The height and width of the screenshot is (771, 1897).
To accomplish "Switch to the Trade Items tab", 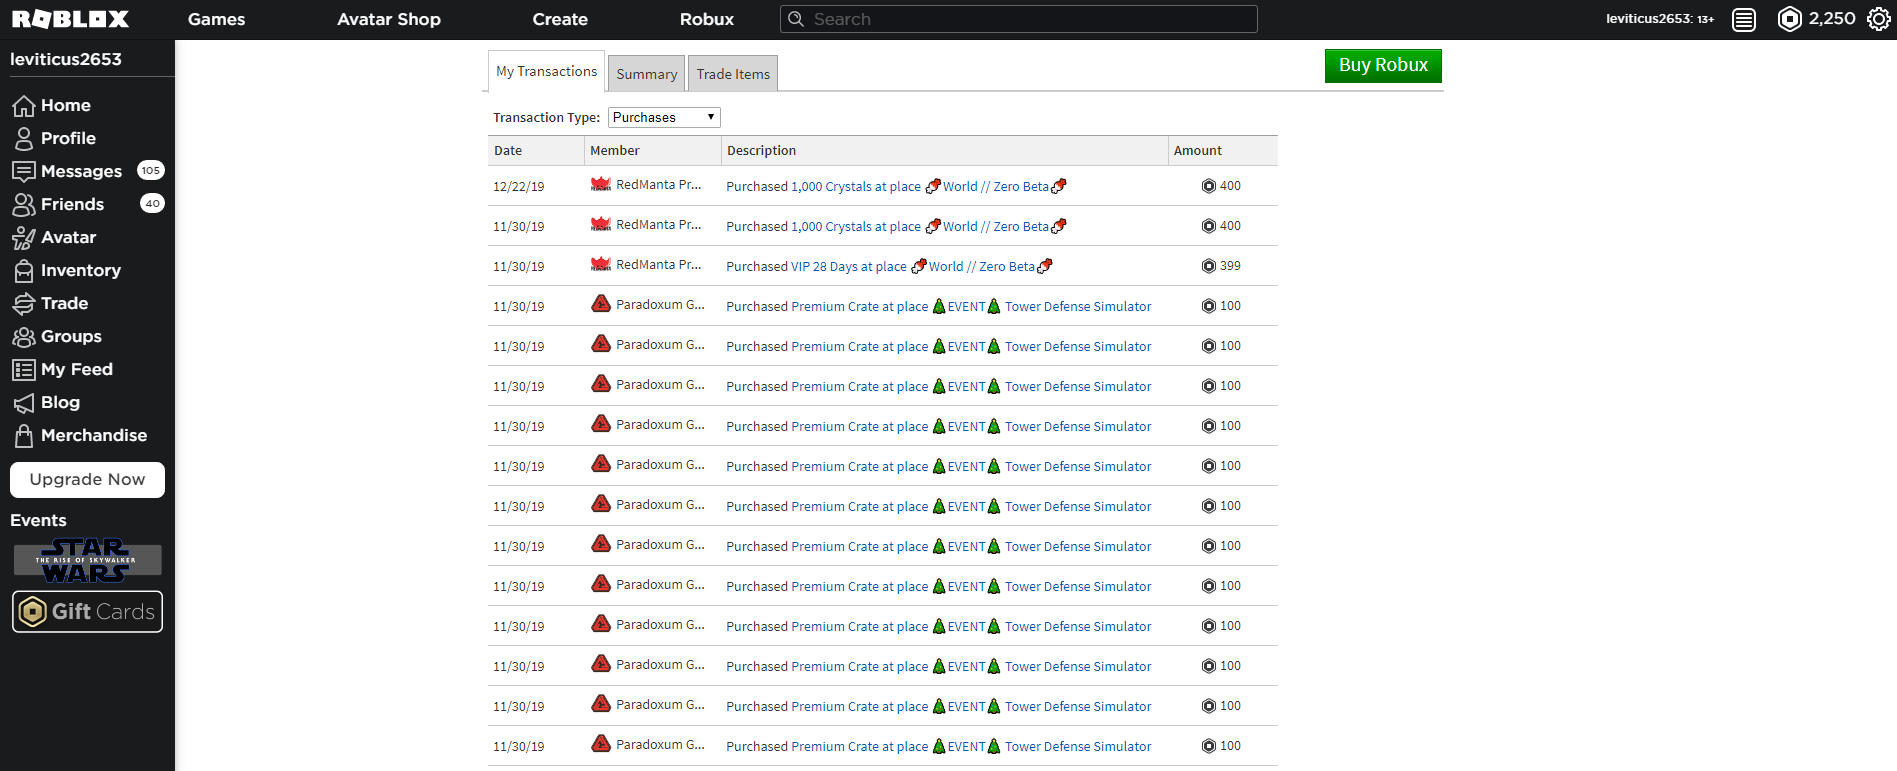I will (733, 74).
